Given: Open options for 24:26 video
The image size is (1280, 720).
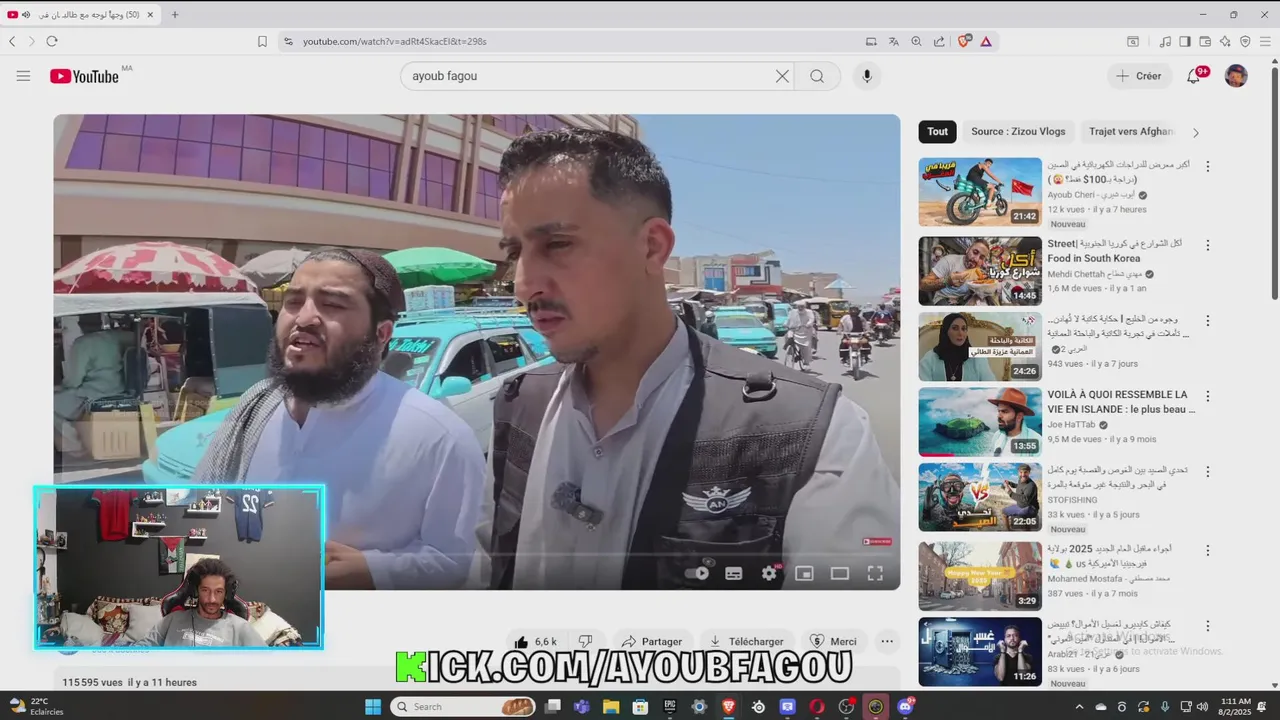Looking at the screenshot, I should tap(1207, 321).
